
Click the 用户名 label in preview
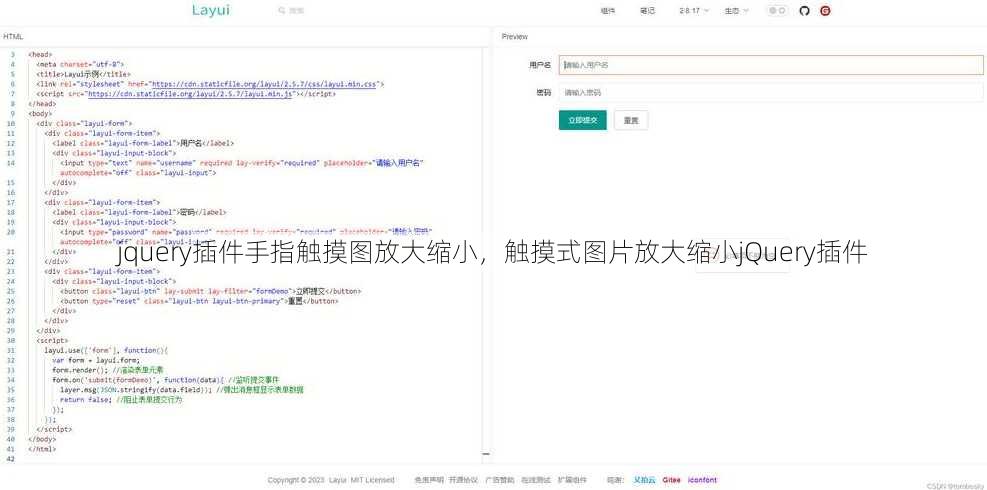[x=540, y=65]
